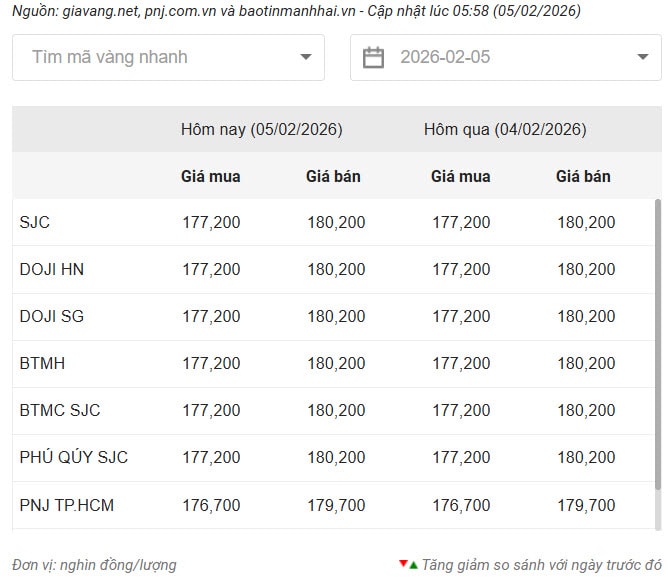This screenshot has width=668, height=587.
Task: Select the DOJI HN row label
Action: 52,269
